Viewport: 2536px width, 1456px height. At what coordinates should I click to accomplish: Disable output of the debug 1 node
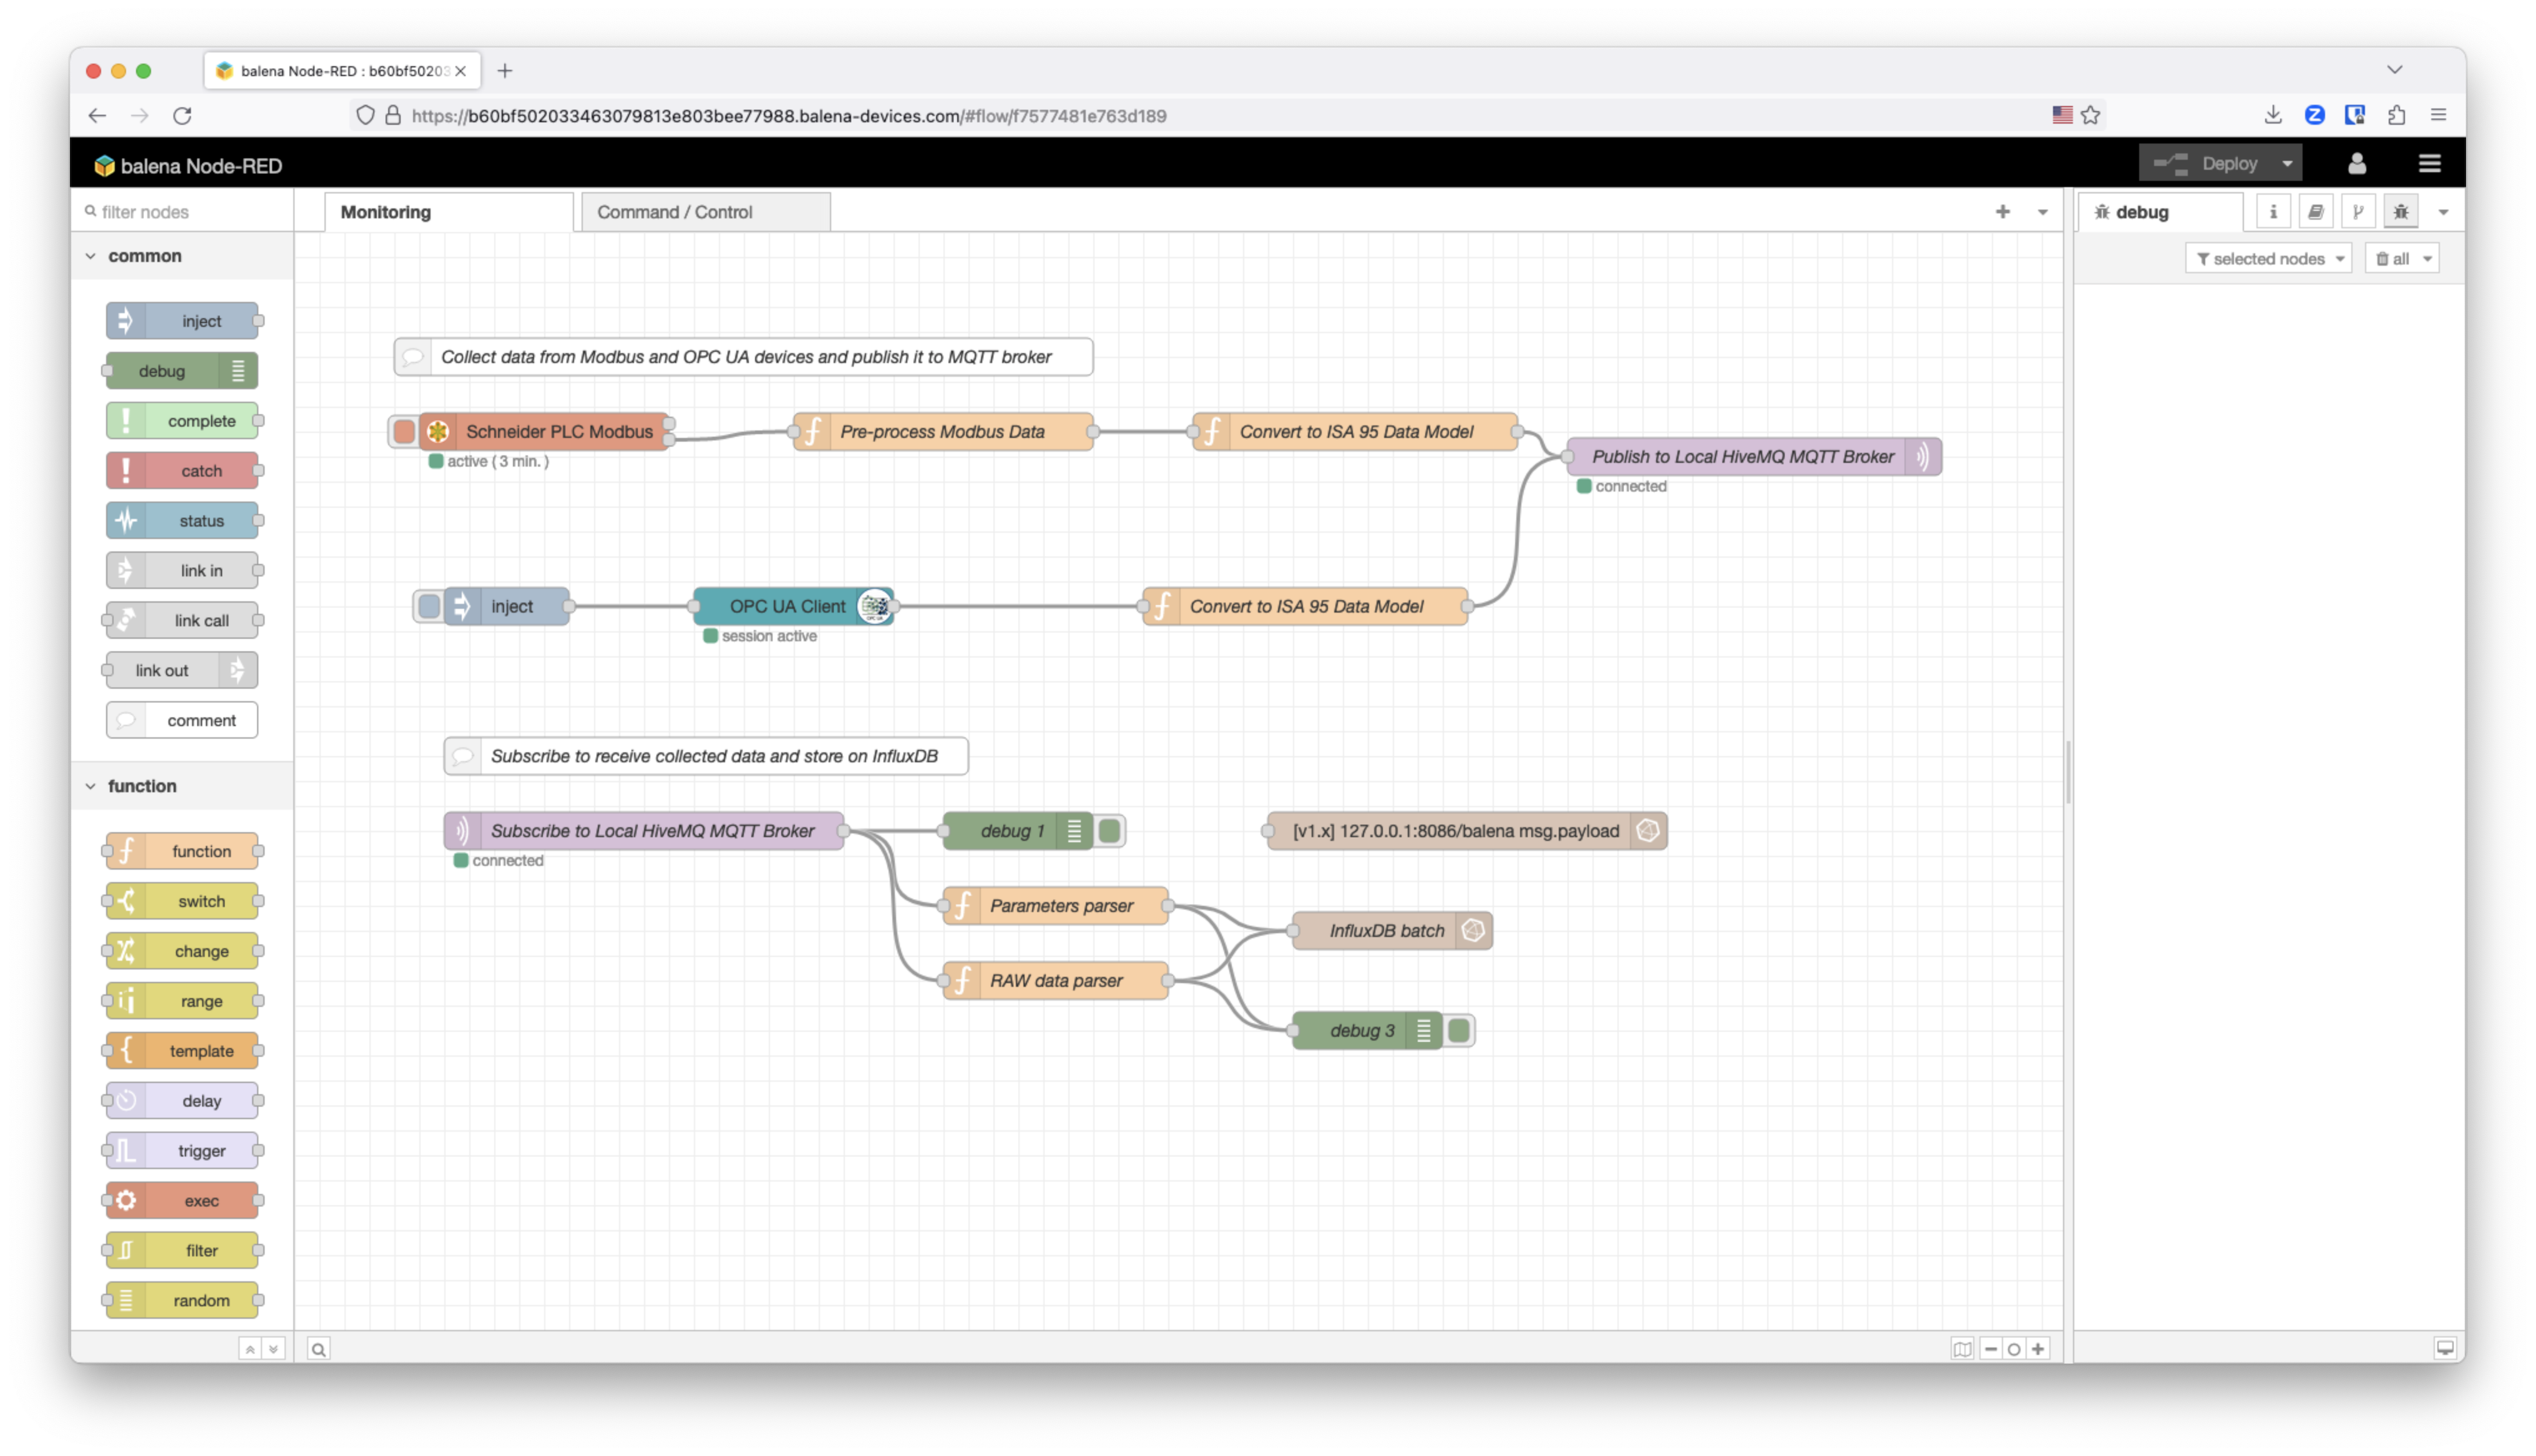point(1110,830)
